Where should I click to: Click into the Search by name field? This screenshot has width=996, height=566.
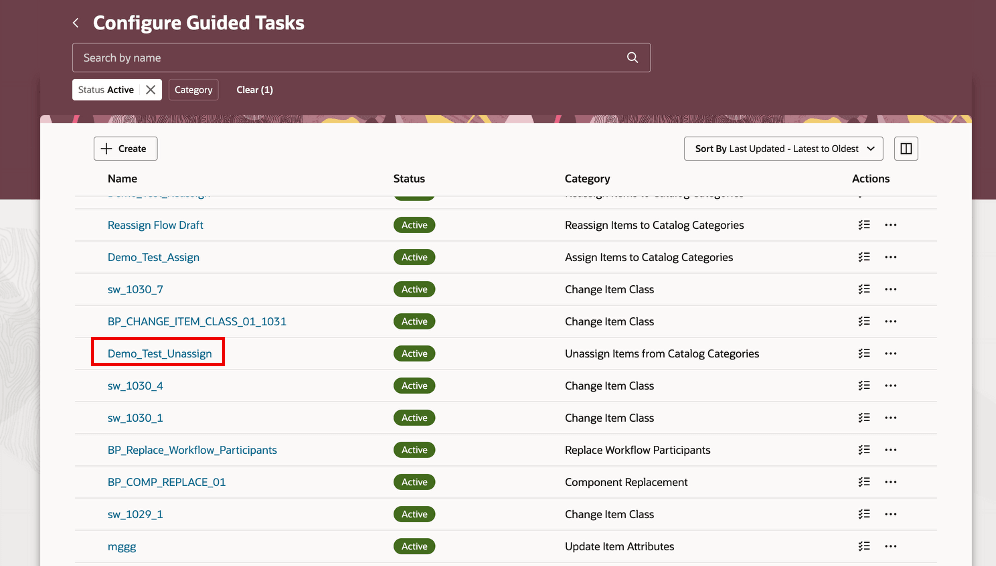(x=350, y=58)
